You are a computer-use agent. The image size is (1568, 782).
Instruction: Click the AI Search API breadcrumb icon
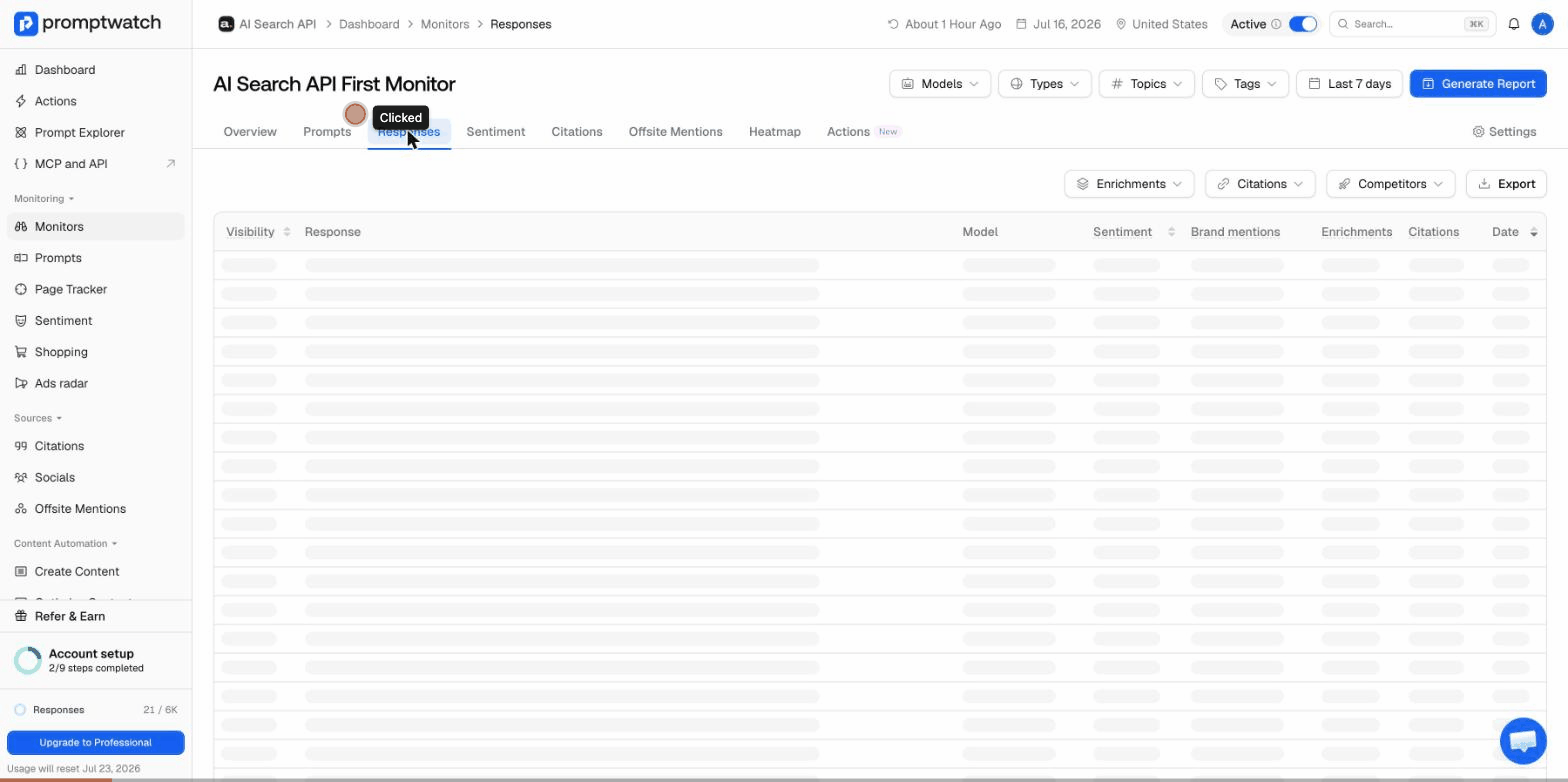226,24
